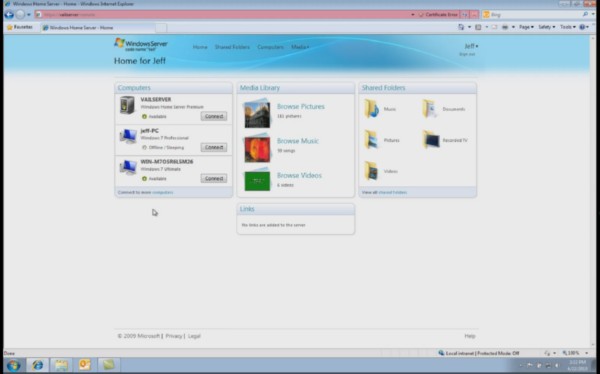Open the Safety menu
Screen dimensions: 600x374
click(546, 27)
